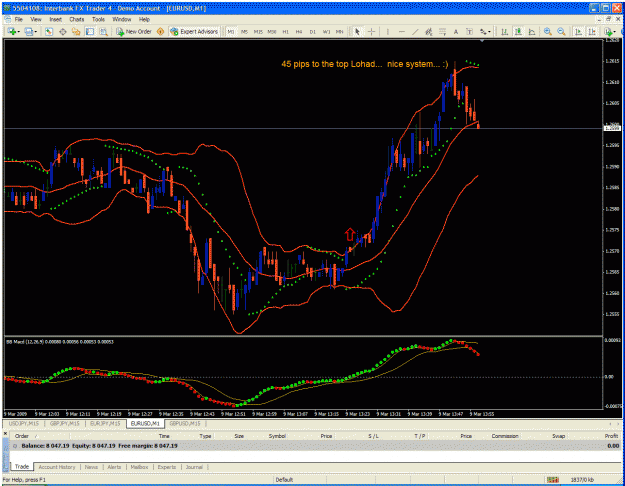Screen dimensions: 625x486
Task: Open the Alerts tab
Action: pos(114,467)
